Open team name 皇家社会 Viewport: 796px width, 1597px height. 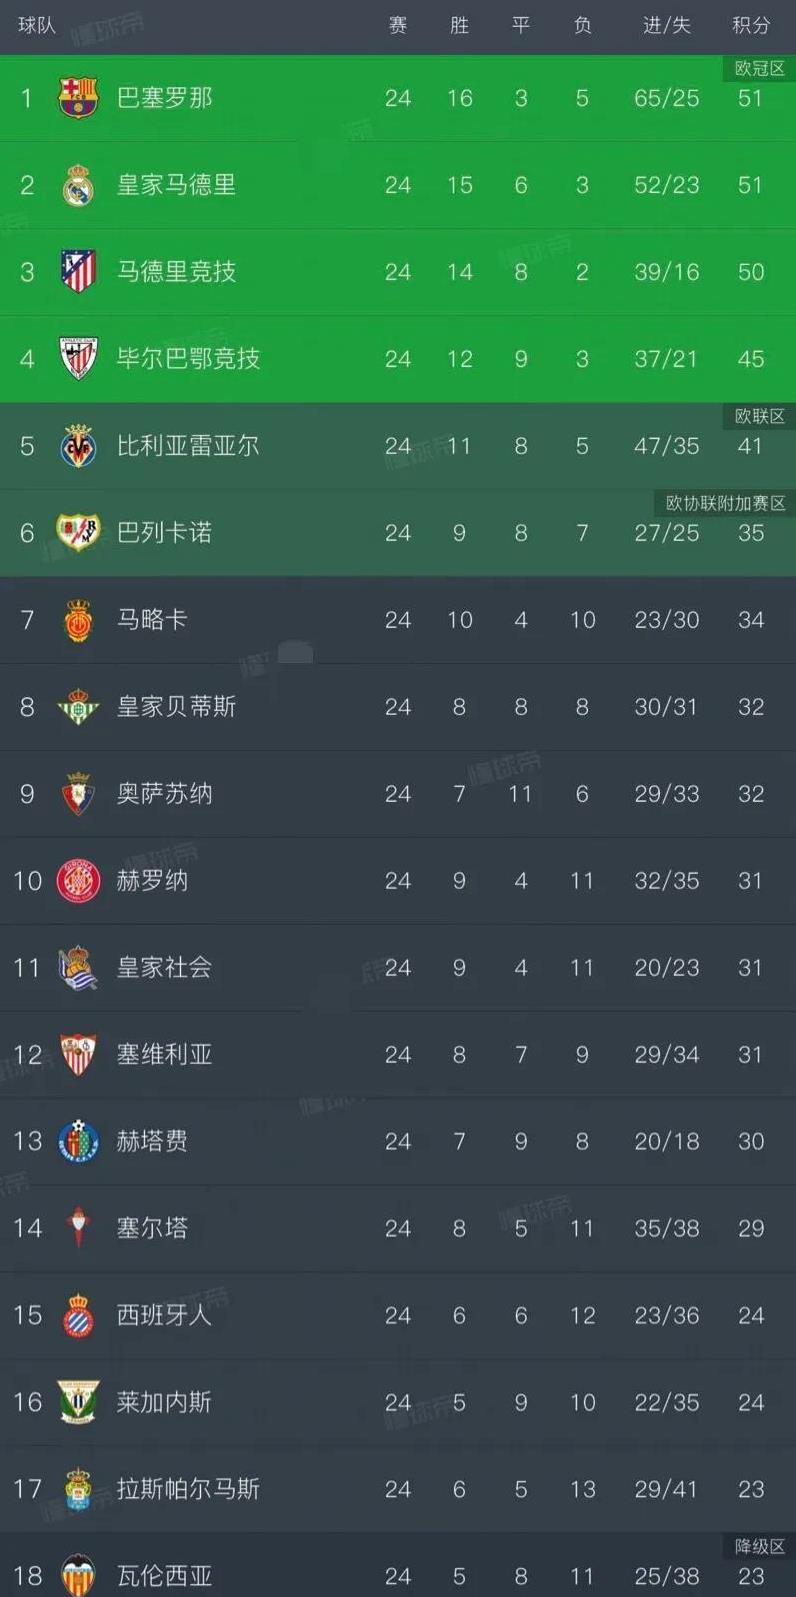(164, 967)
